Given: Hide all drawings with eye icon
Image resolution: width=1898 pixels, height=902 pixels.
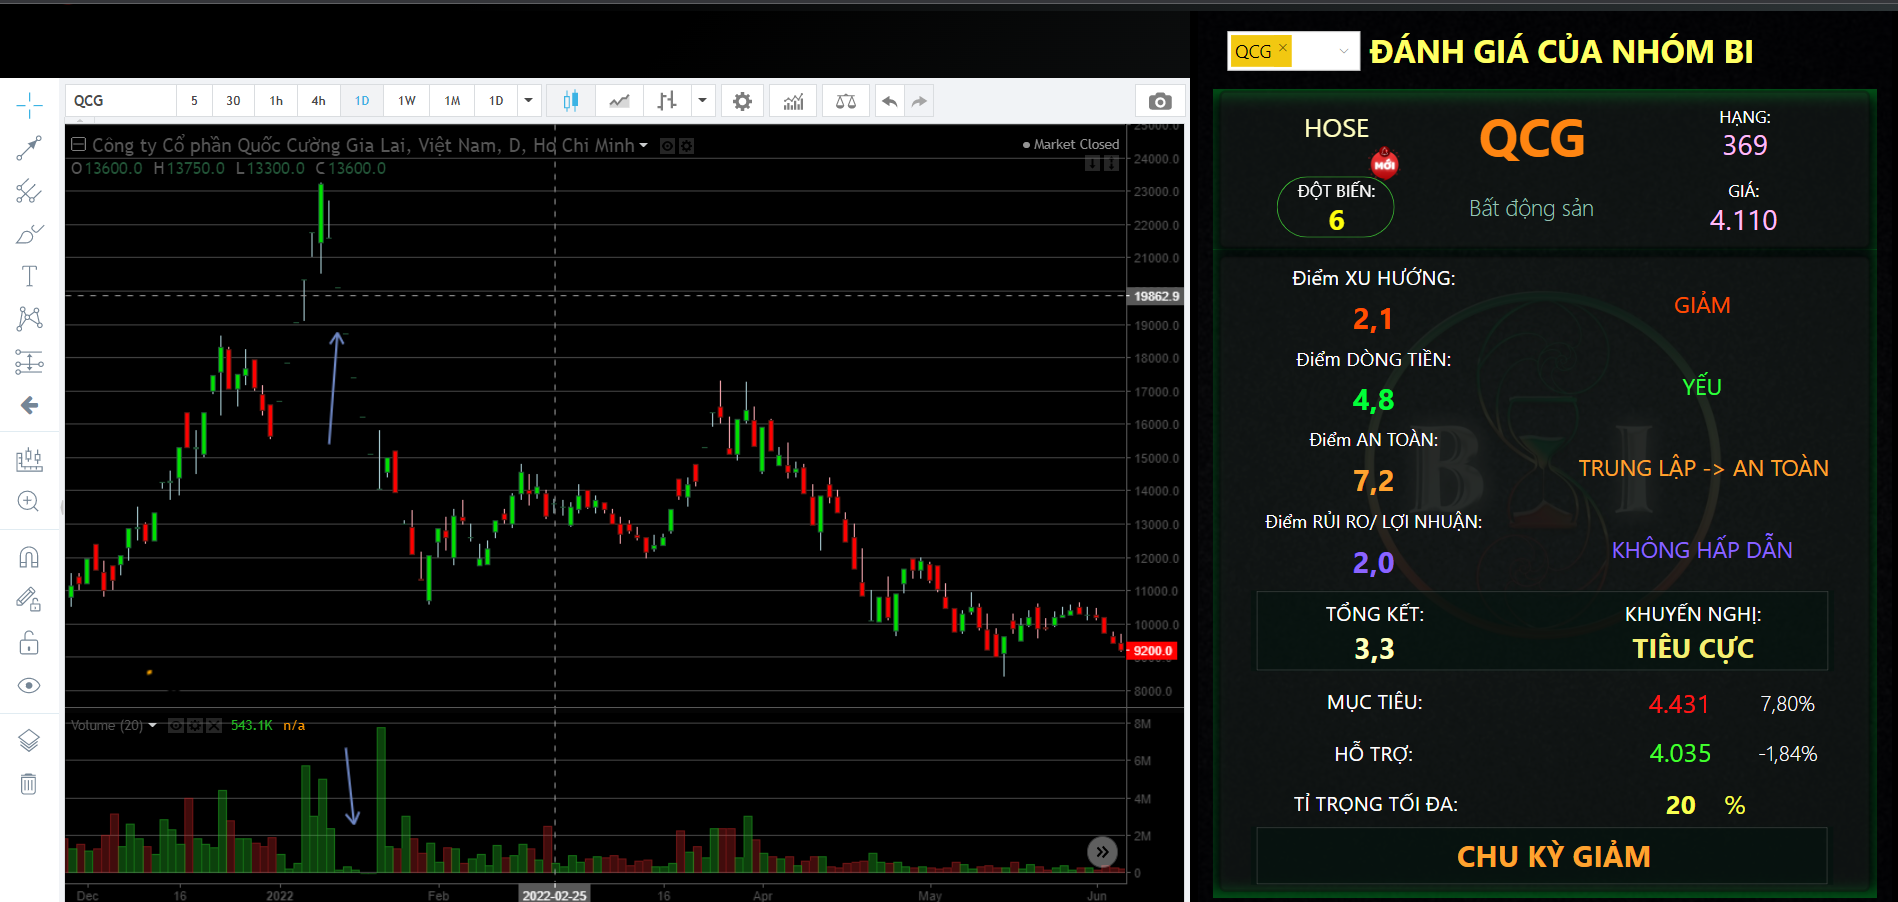Looking at the screenshot, I should (x=29, y=685).
